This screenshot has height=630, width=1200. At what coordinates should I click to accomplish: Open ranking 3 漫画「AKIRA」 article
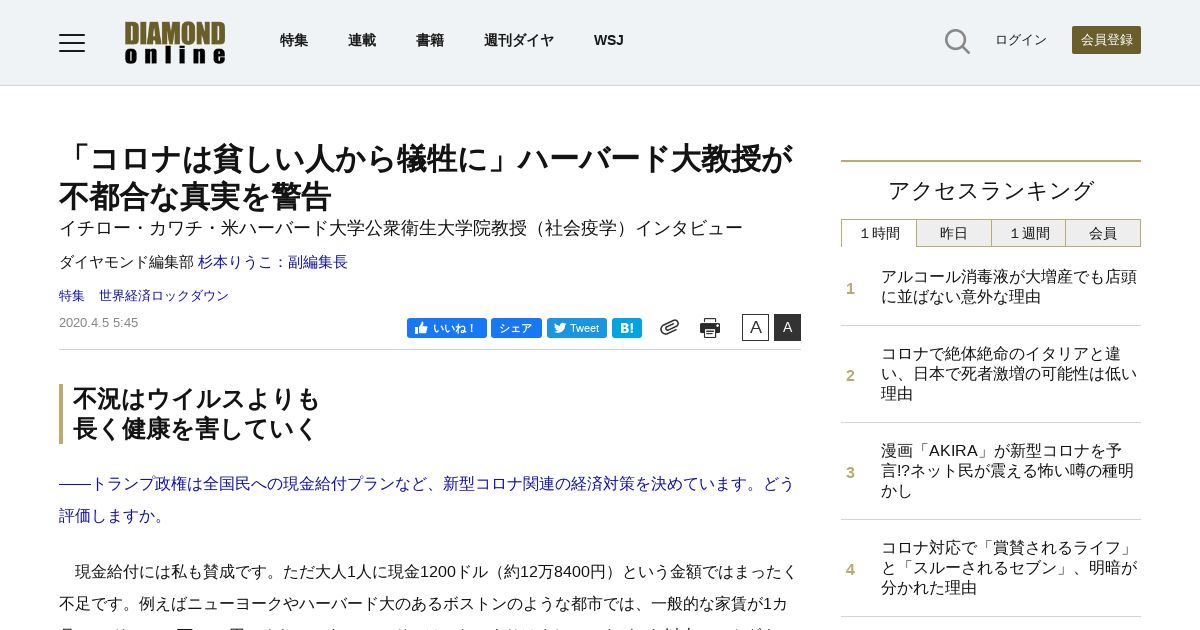point(1009,471)
